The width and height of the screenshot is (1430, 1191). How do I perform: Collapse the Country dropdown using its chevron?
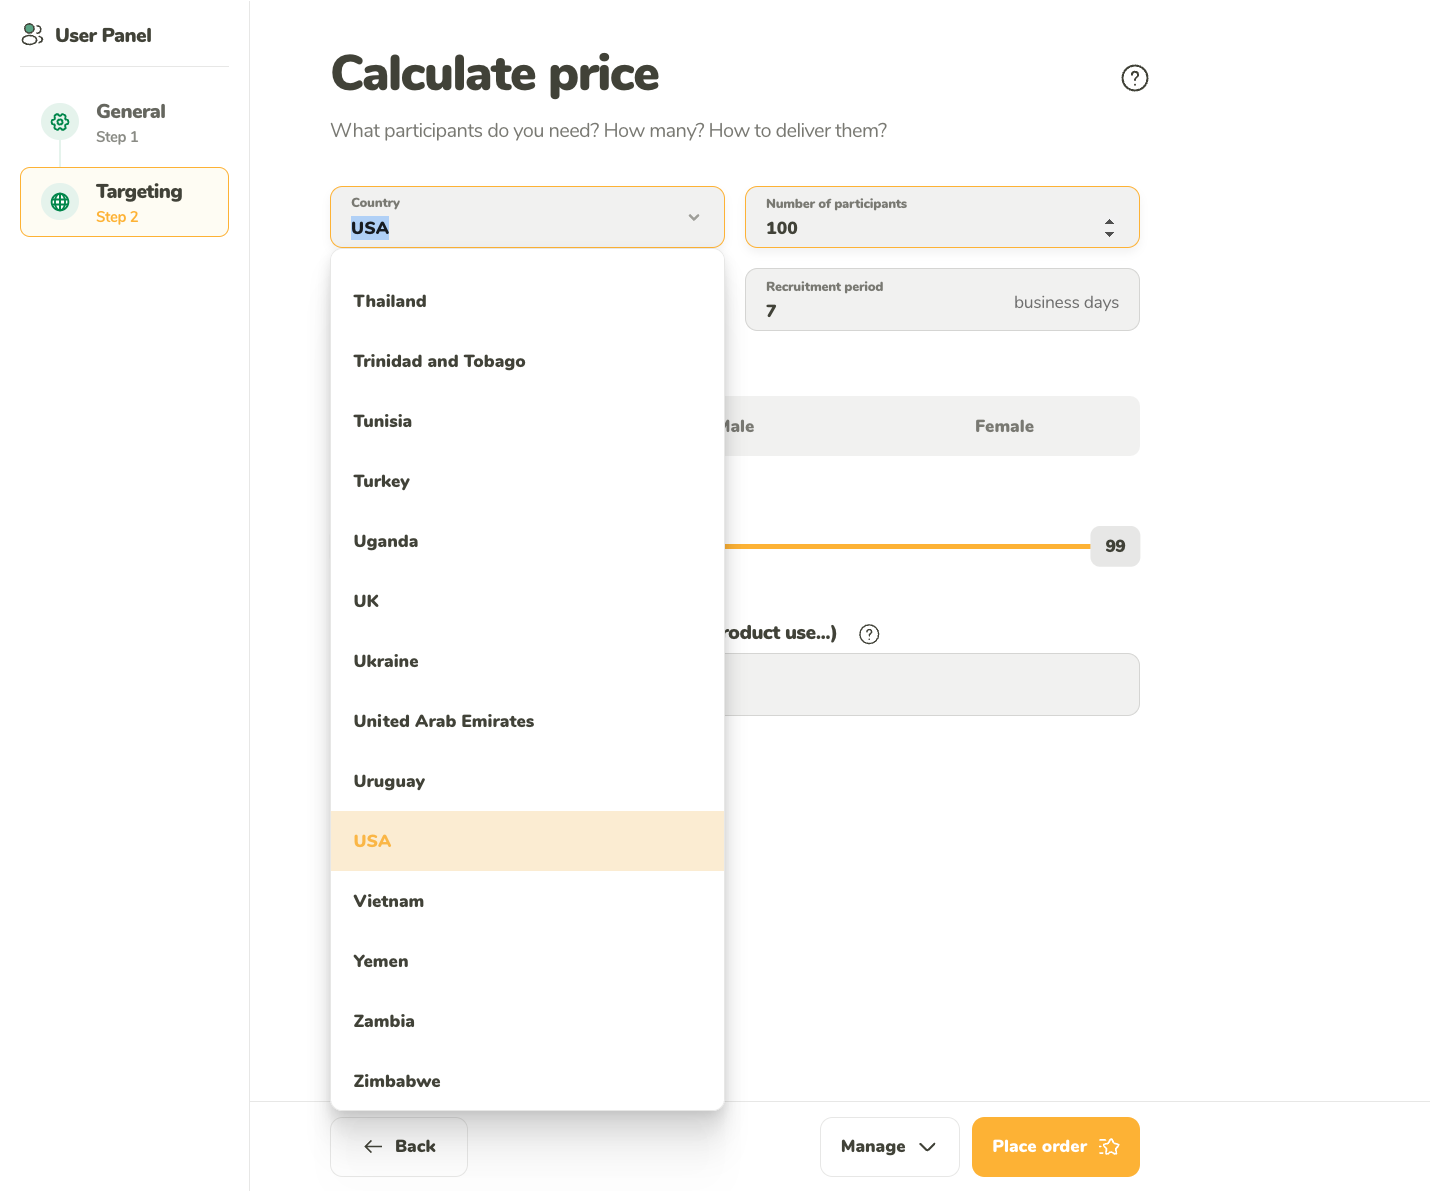point(694,217)
